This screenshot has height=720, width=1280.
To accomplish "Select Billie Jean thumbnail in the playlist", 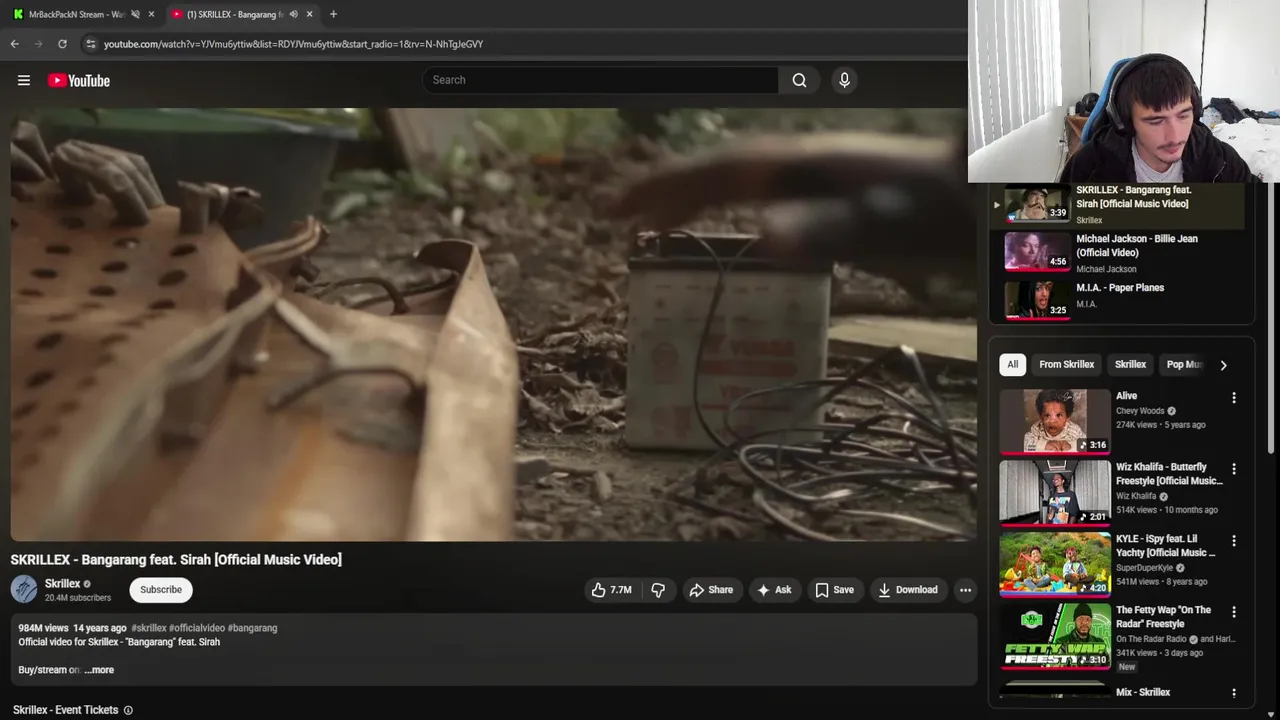I will pyautogui.click(x=1037, y=252).
